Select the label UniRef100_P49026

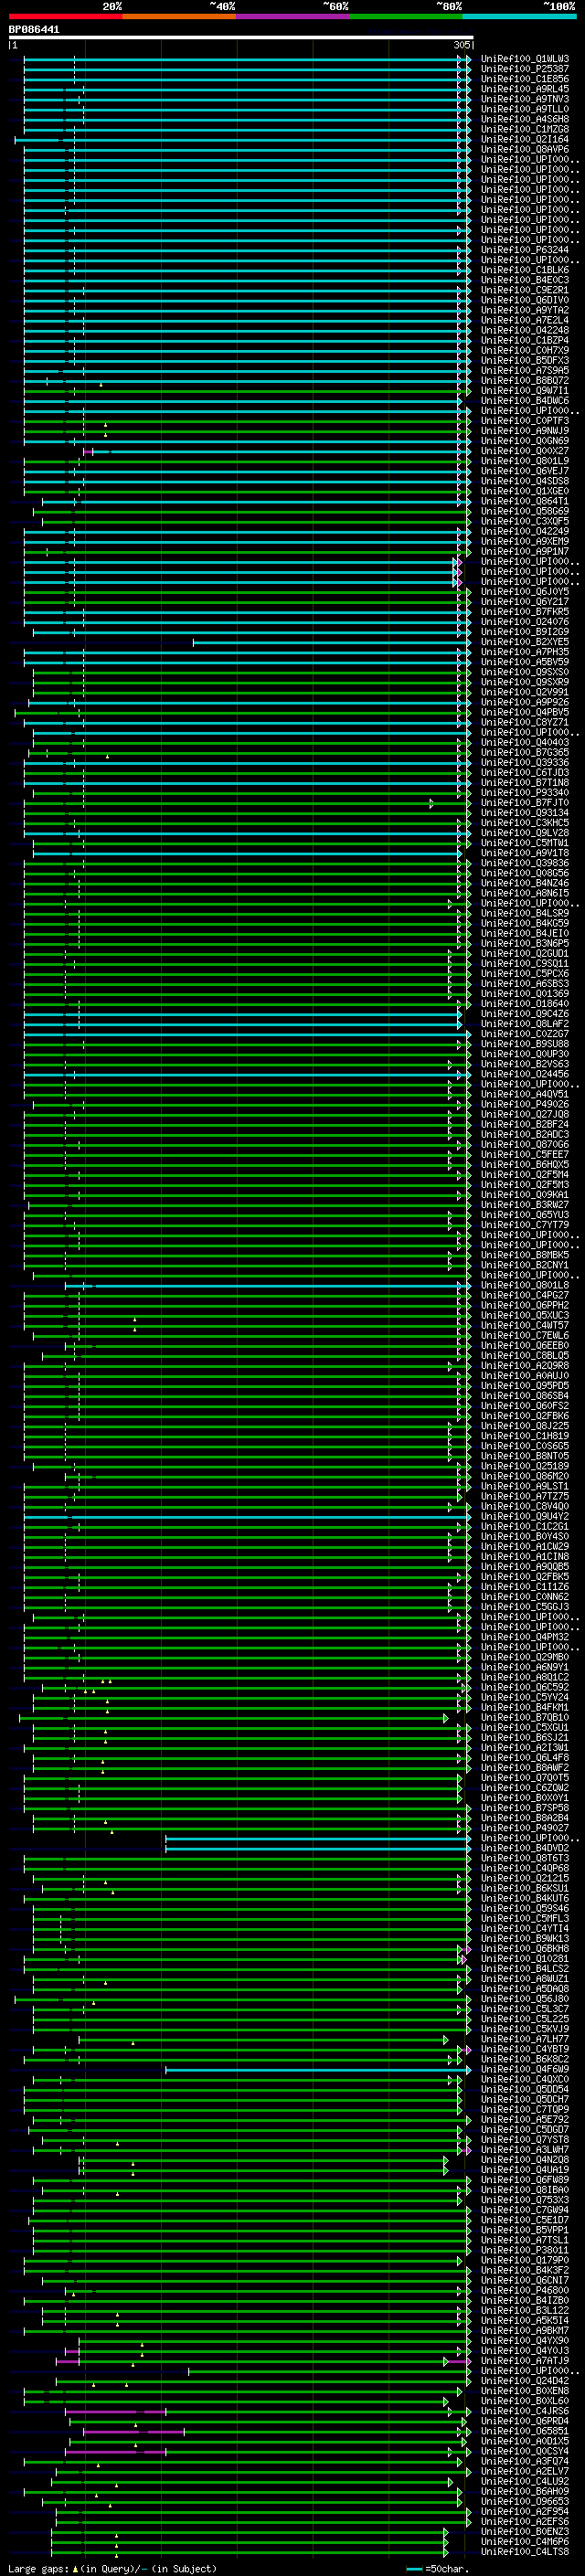point(525,1104)
